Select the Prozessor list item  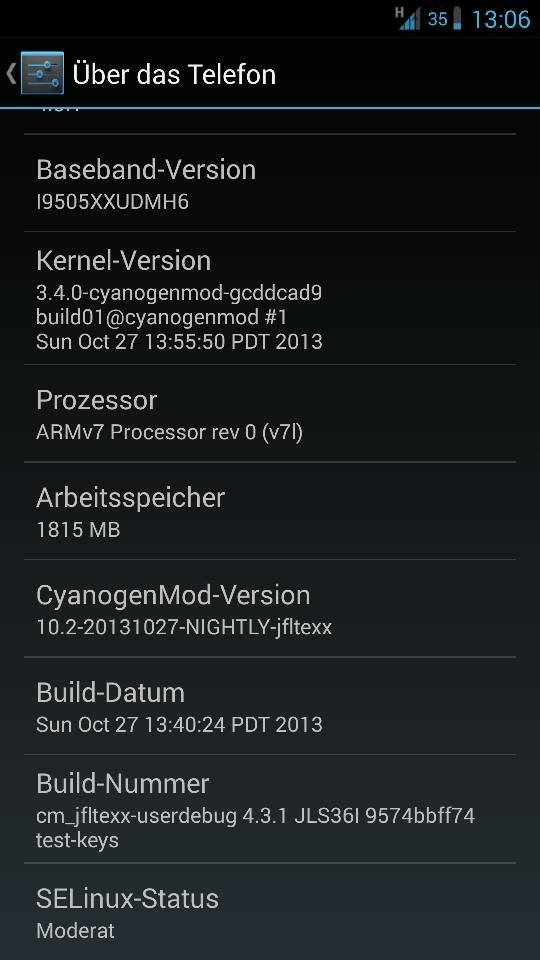tap(270, 413)
